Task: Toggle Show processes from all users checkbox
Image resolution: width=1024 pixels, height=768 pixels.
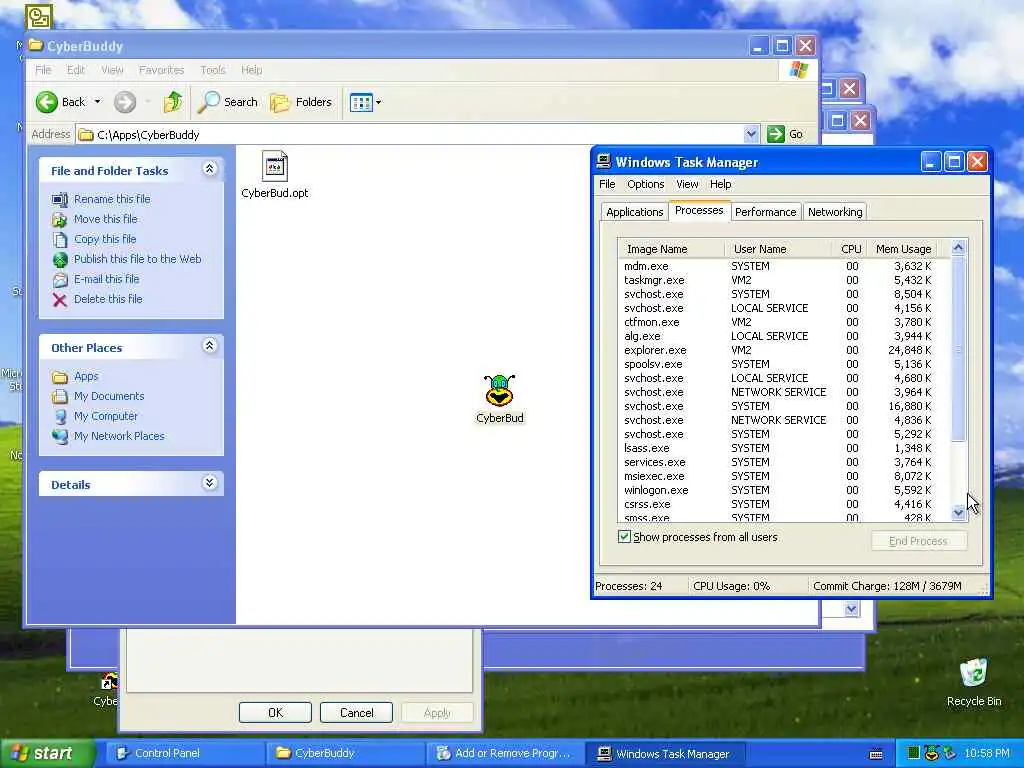Action: [x=624, y=537]
